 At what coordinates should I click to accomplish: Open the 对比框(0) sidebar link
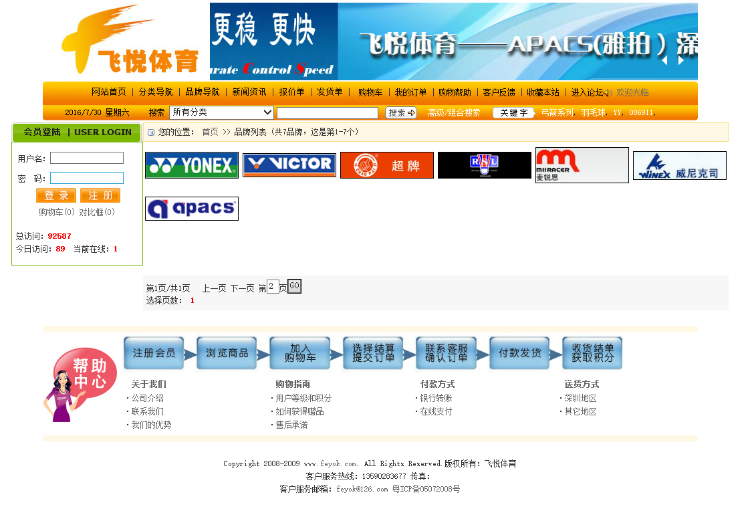pos(97,212)
